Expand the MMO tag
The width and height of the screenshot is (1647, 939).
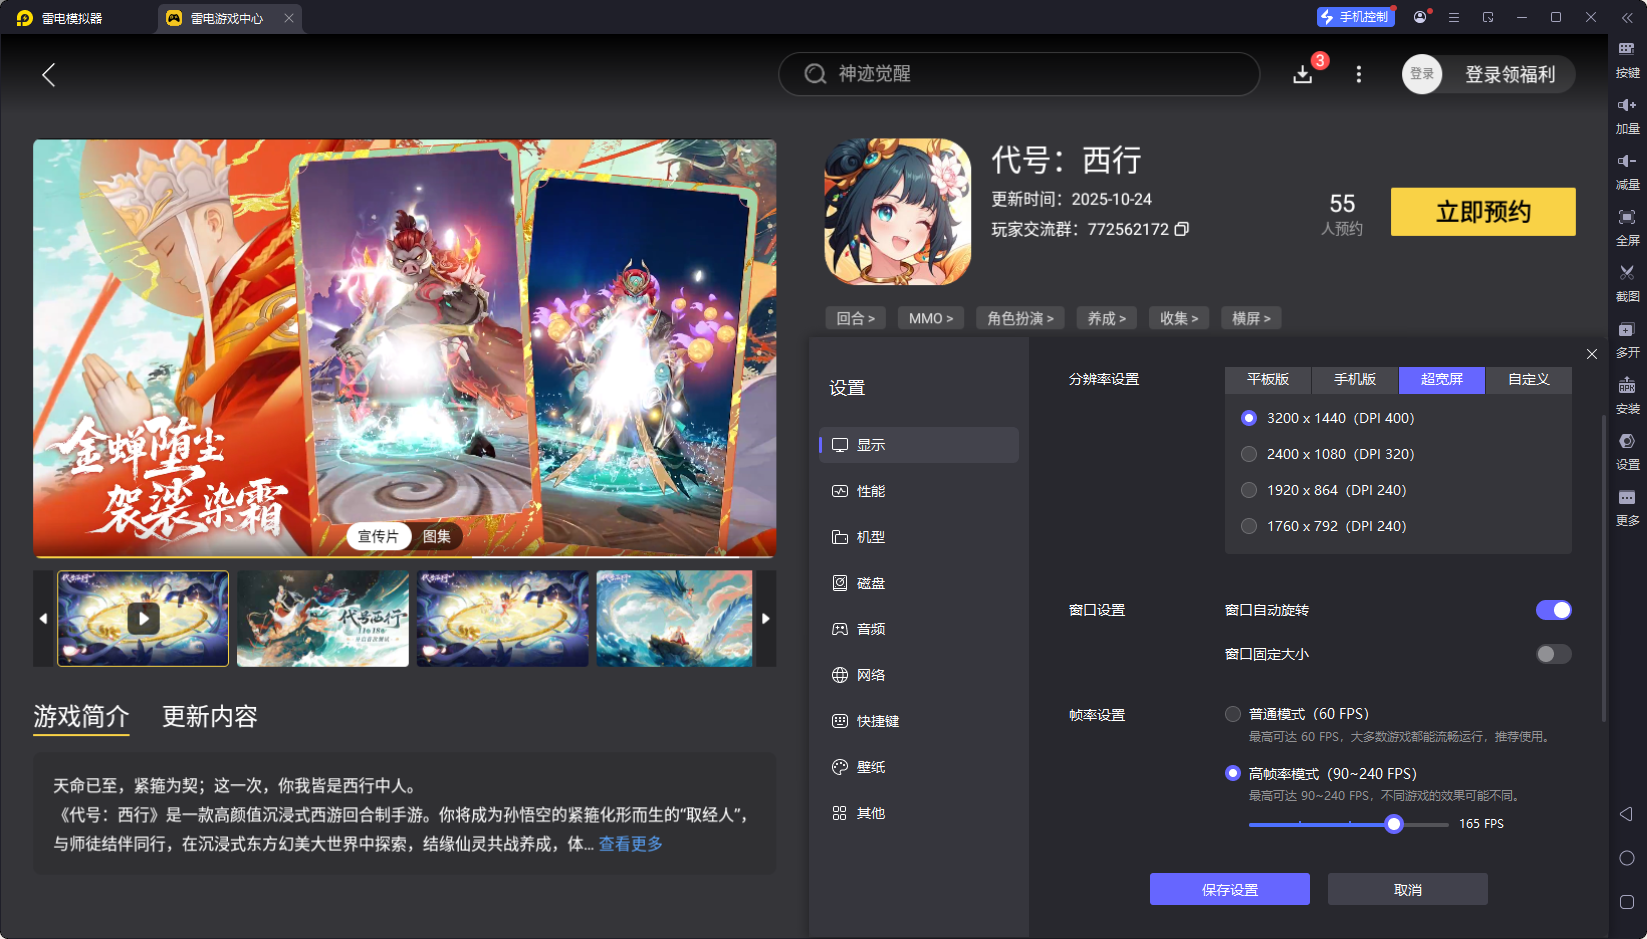[931, 318]
